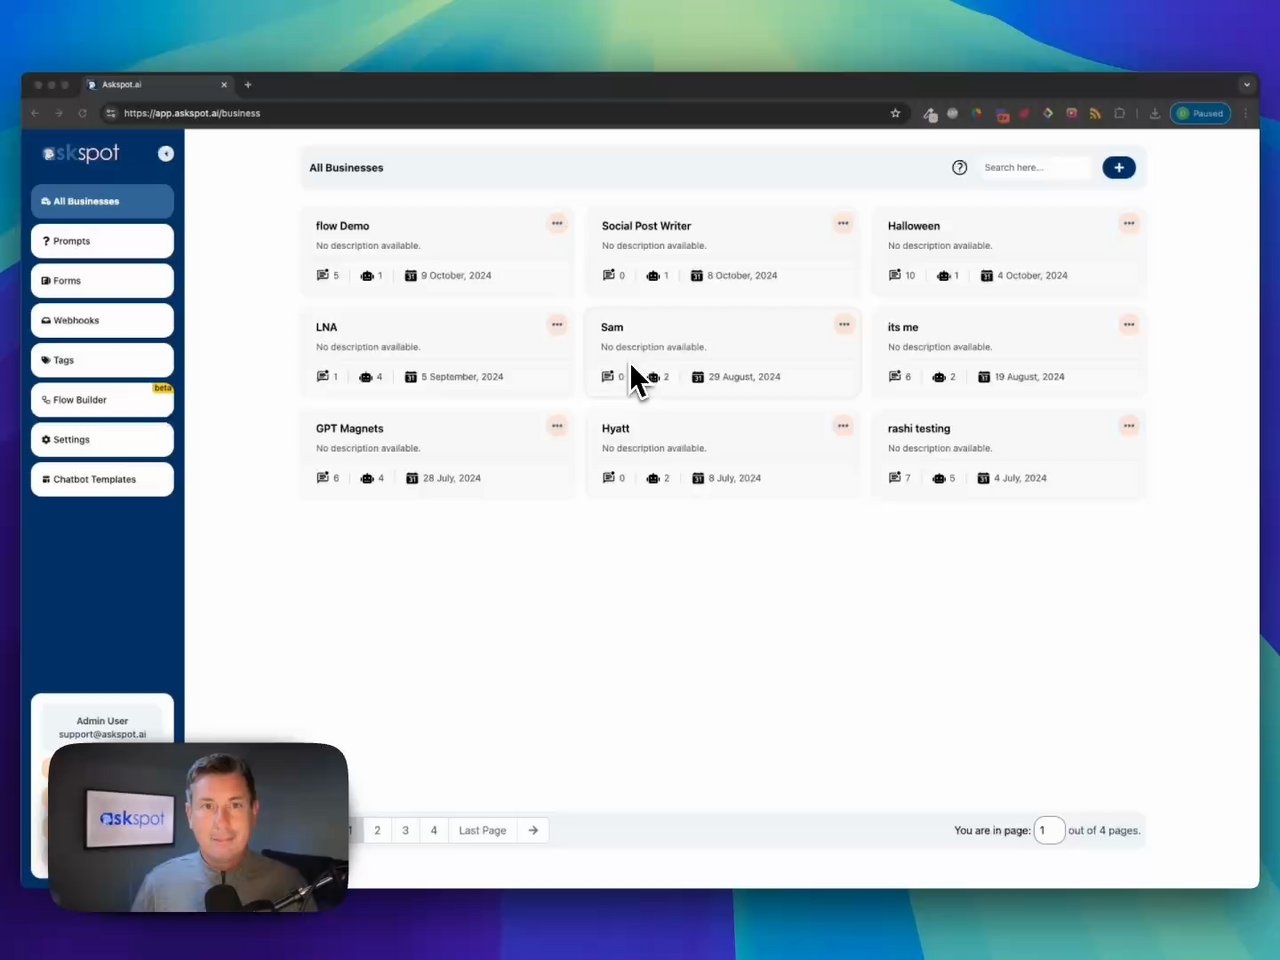Bookmark page with star icon
The height and width of the screenshot is (960, 1280).
[895, 113]
